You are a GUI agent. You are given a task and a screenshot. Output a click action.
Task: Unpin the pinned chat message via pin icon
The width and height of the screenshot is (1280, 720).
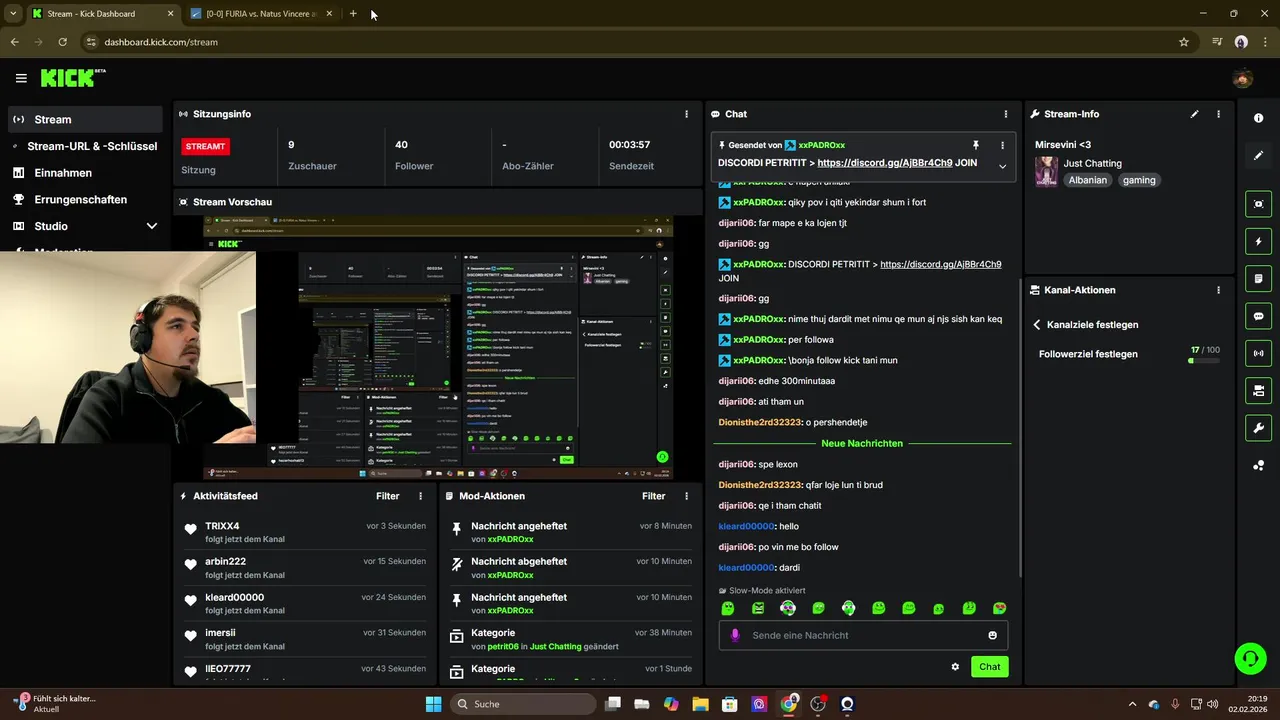click(976, 145)
